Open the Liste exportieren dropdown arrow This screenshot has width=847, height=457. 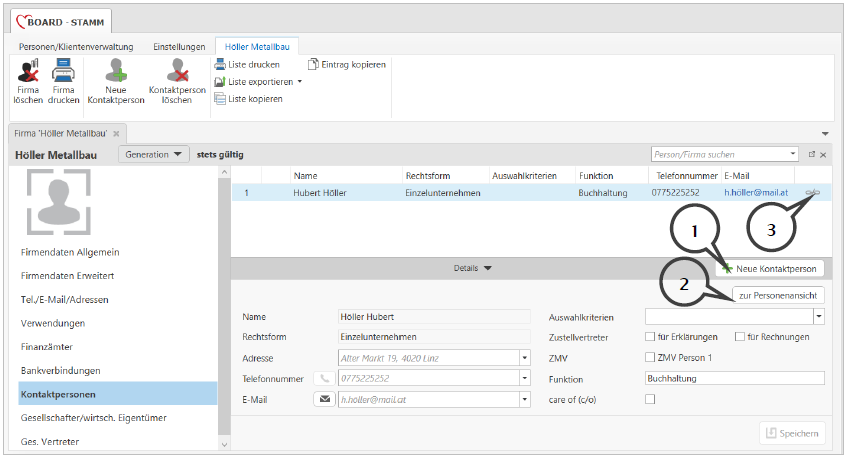point(299,82)
